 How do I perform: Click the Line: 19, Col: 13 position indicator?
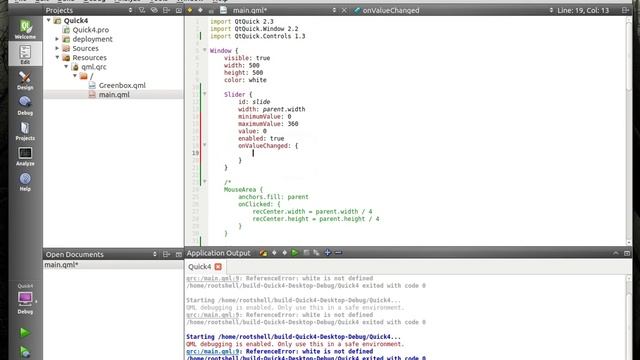[583, 10]
